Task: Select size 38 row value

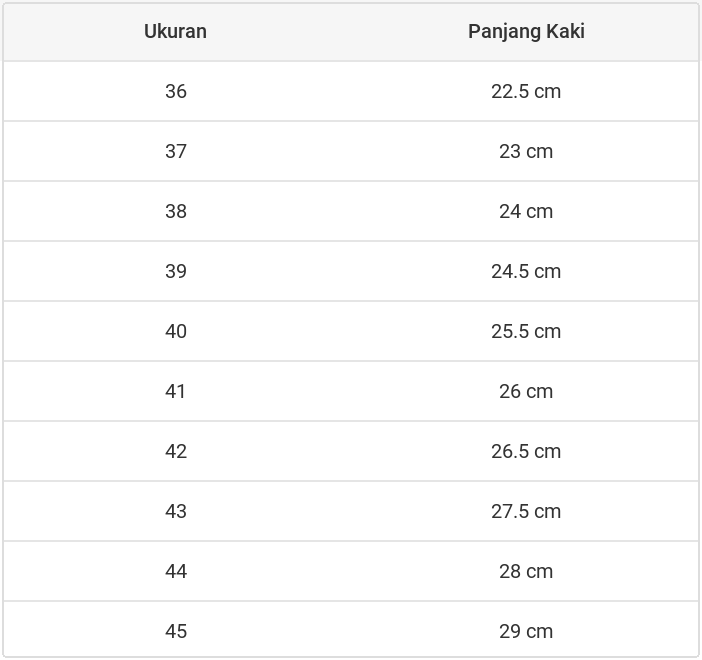Action: [x=176, y=211]
